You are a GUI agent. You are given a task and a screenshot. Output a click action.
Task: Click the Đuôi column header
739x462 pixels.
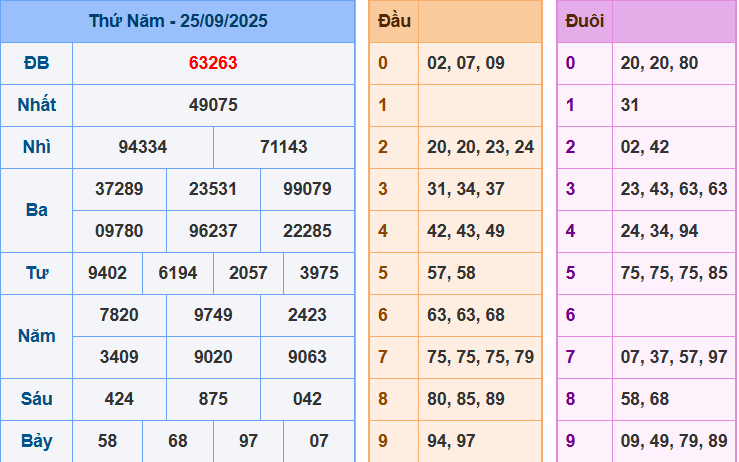(584, 21)
